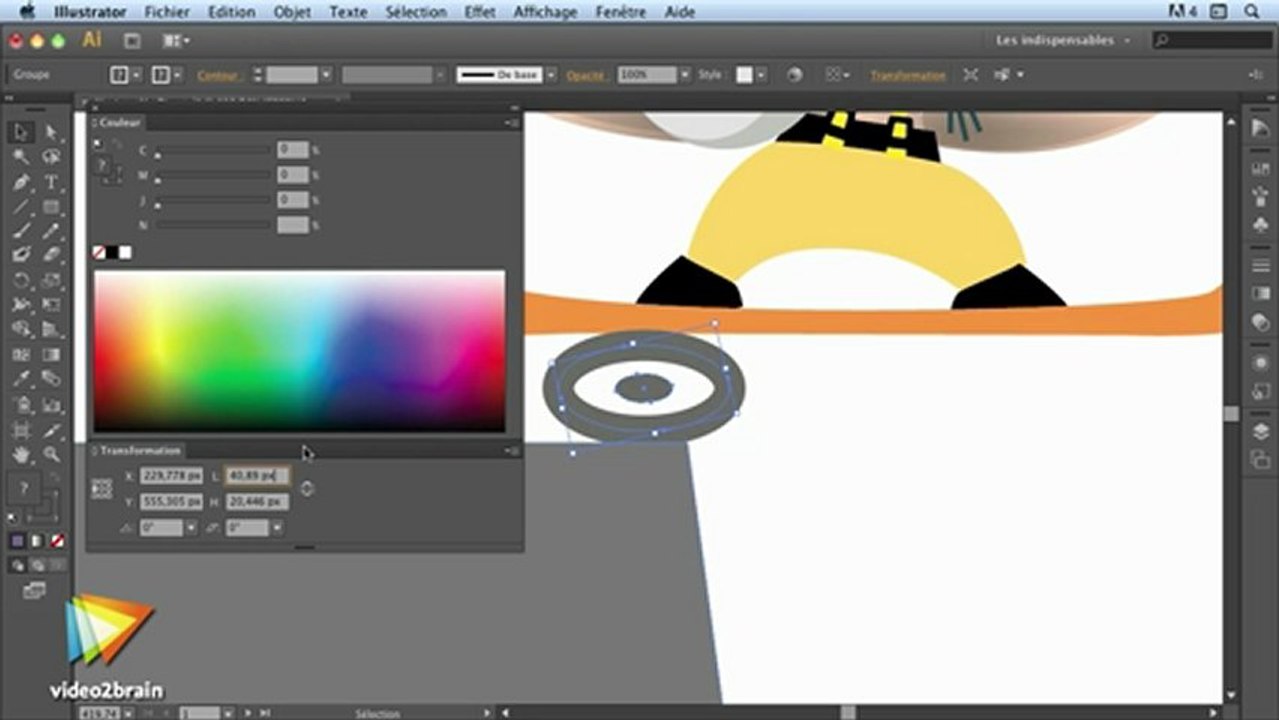This screenshot has height=720, width=1279.
Task: Open the Les indispensables workspace dropdown
Action: pyautogui.click(x=1063, y=40)
